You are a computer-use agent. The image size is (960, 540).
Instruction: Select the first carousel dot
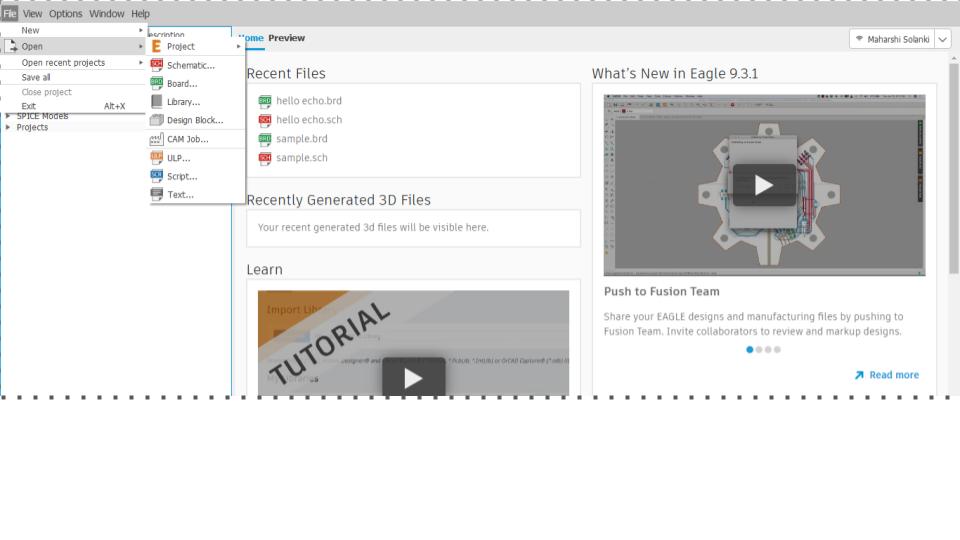click(x=749, y=350)
